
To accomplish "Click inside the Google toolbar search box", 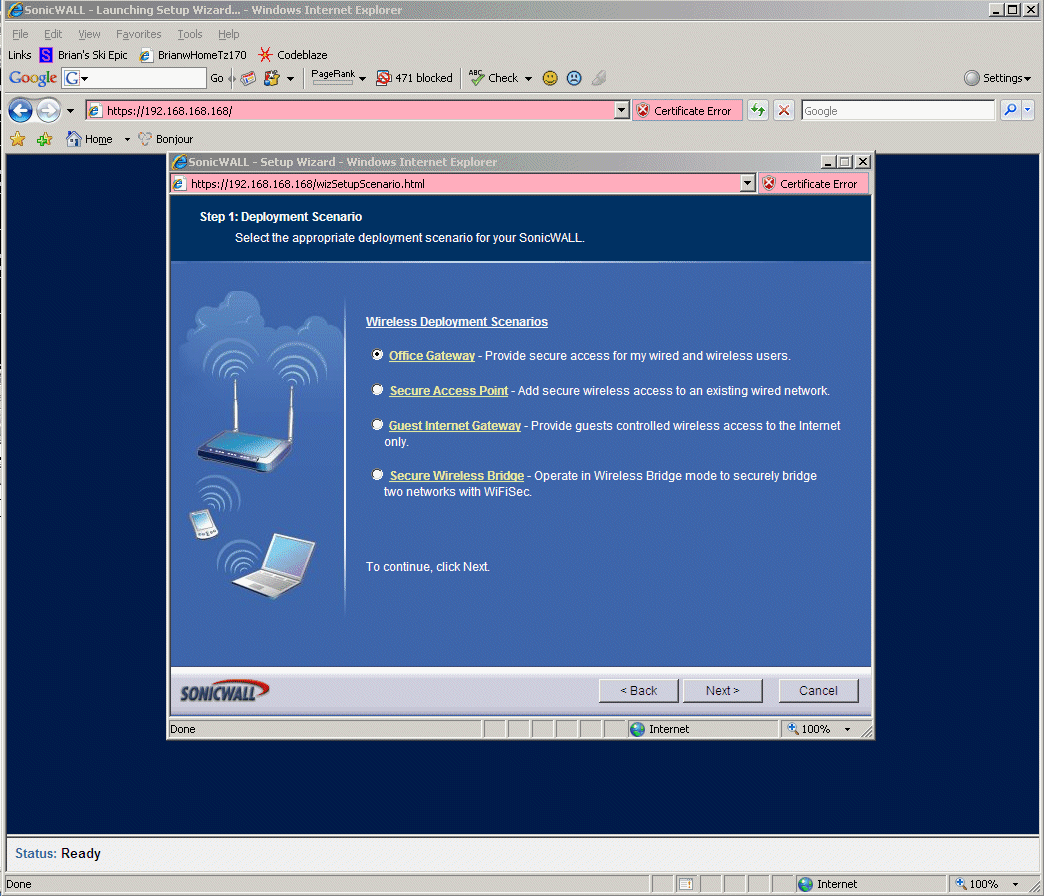I will (x=146, y=78).
